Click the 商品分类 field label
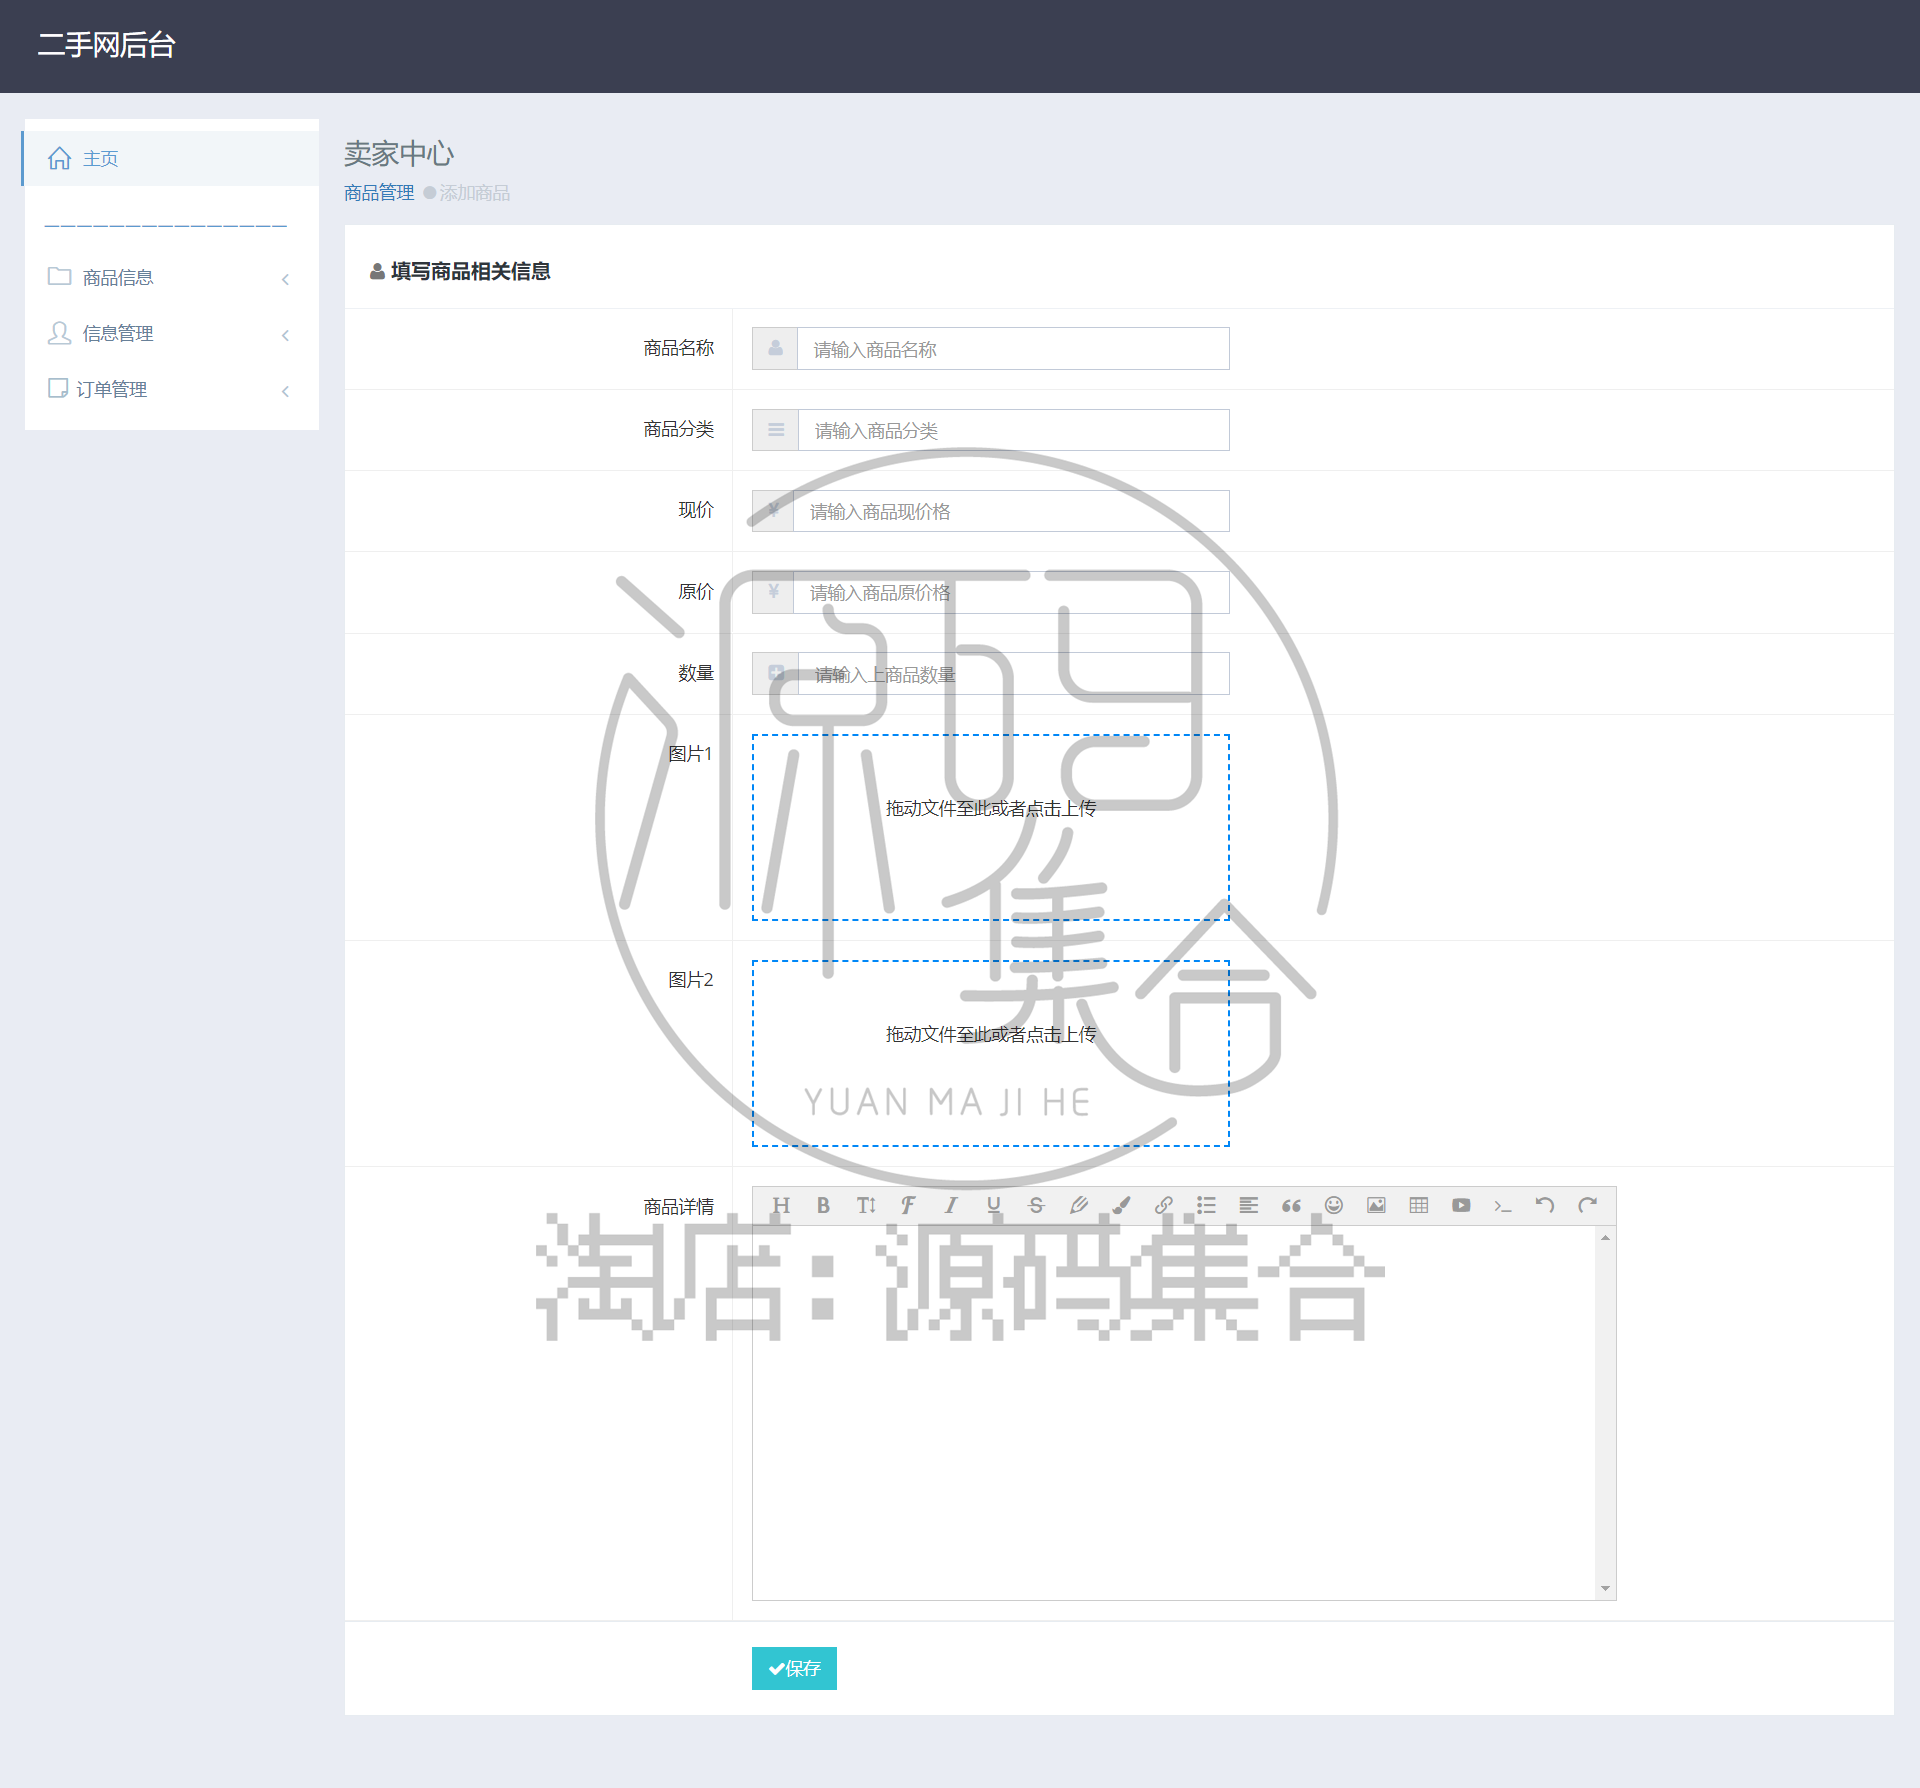This screenshot has height=1788, width=1920. 679,429
